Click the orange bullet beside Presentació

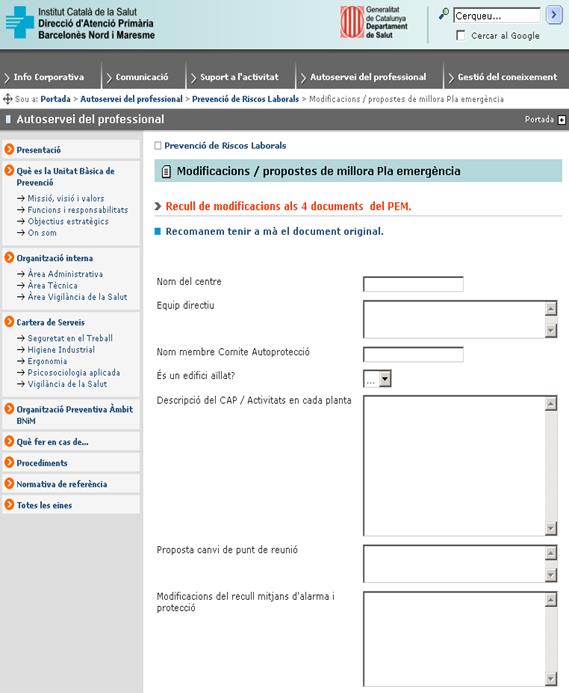coord(9,149)
